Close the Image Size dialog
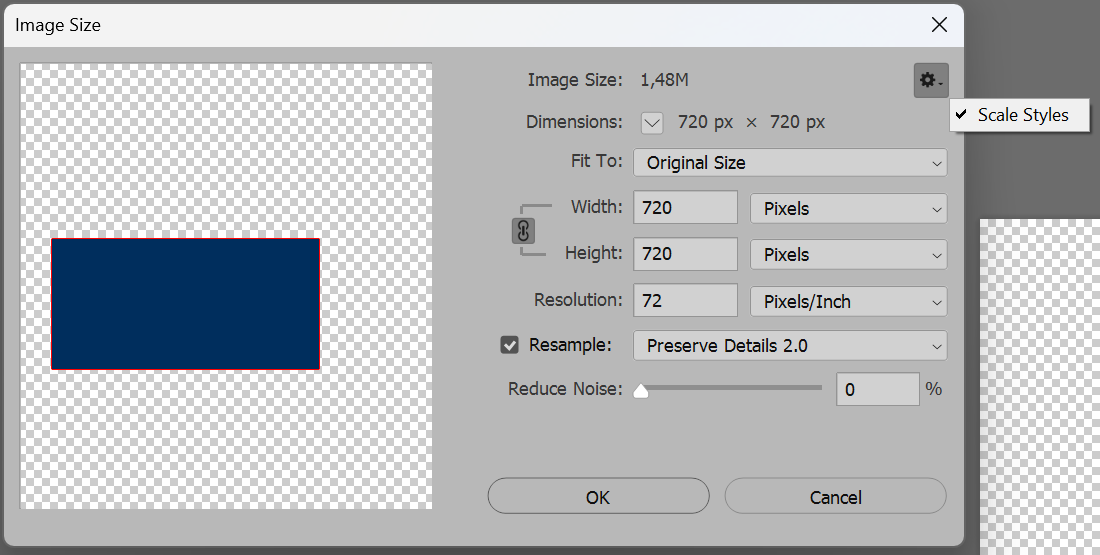 pyautogui.click(x=939, y=25)
